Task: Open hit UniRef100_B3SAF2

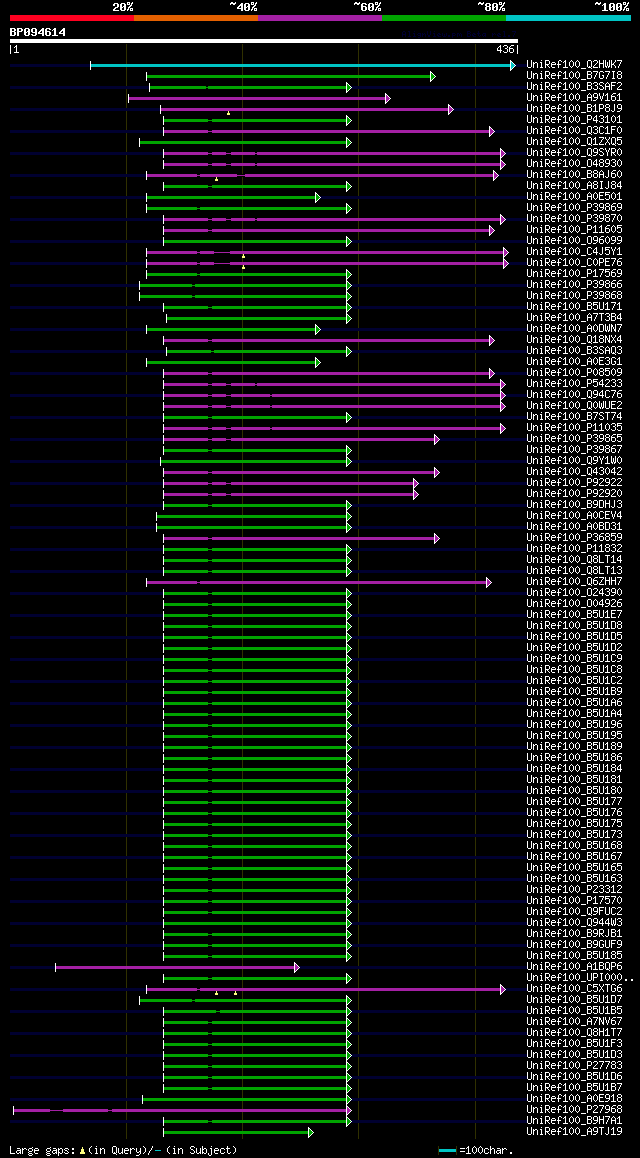Action: [574, 87]
